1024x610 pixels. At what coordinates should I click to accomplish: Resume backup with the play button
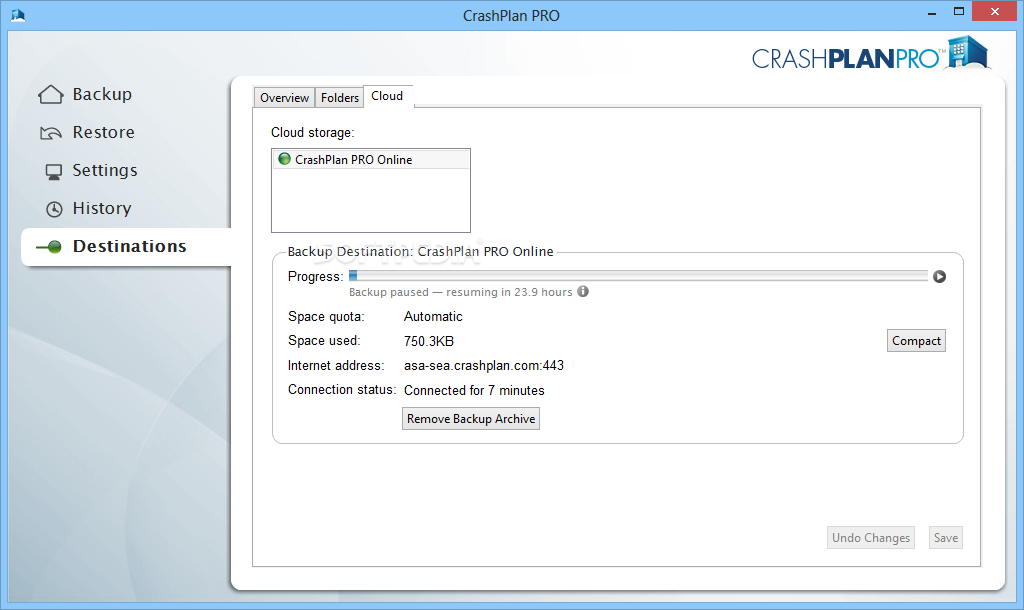click(x=939, y=276)
